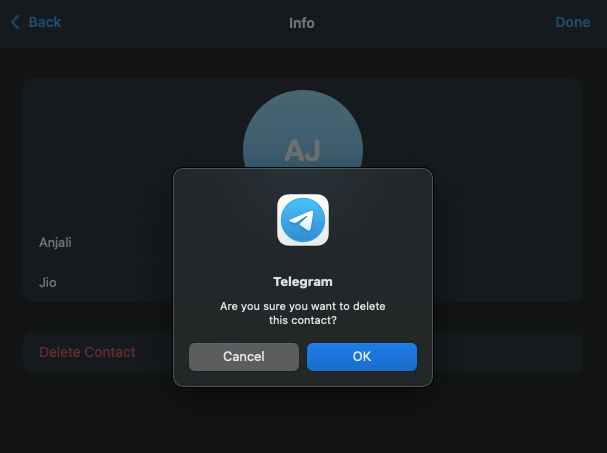Click the 'Are you sure' confirmation message
This screenshot has height=453, width=607.
click(303, 313)
